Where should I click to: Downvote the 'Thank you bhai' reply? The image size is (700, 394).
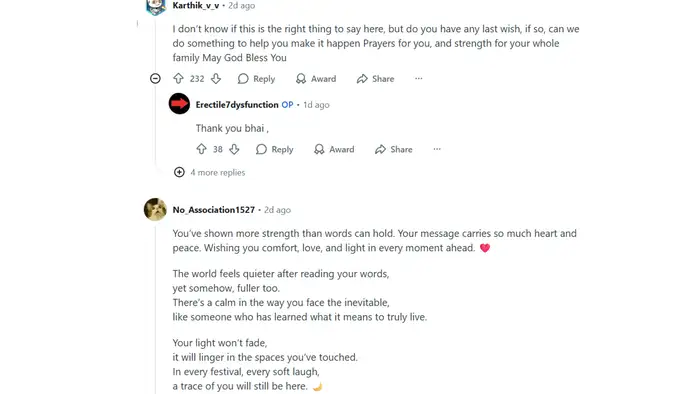[x=234, y=149]
